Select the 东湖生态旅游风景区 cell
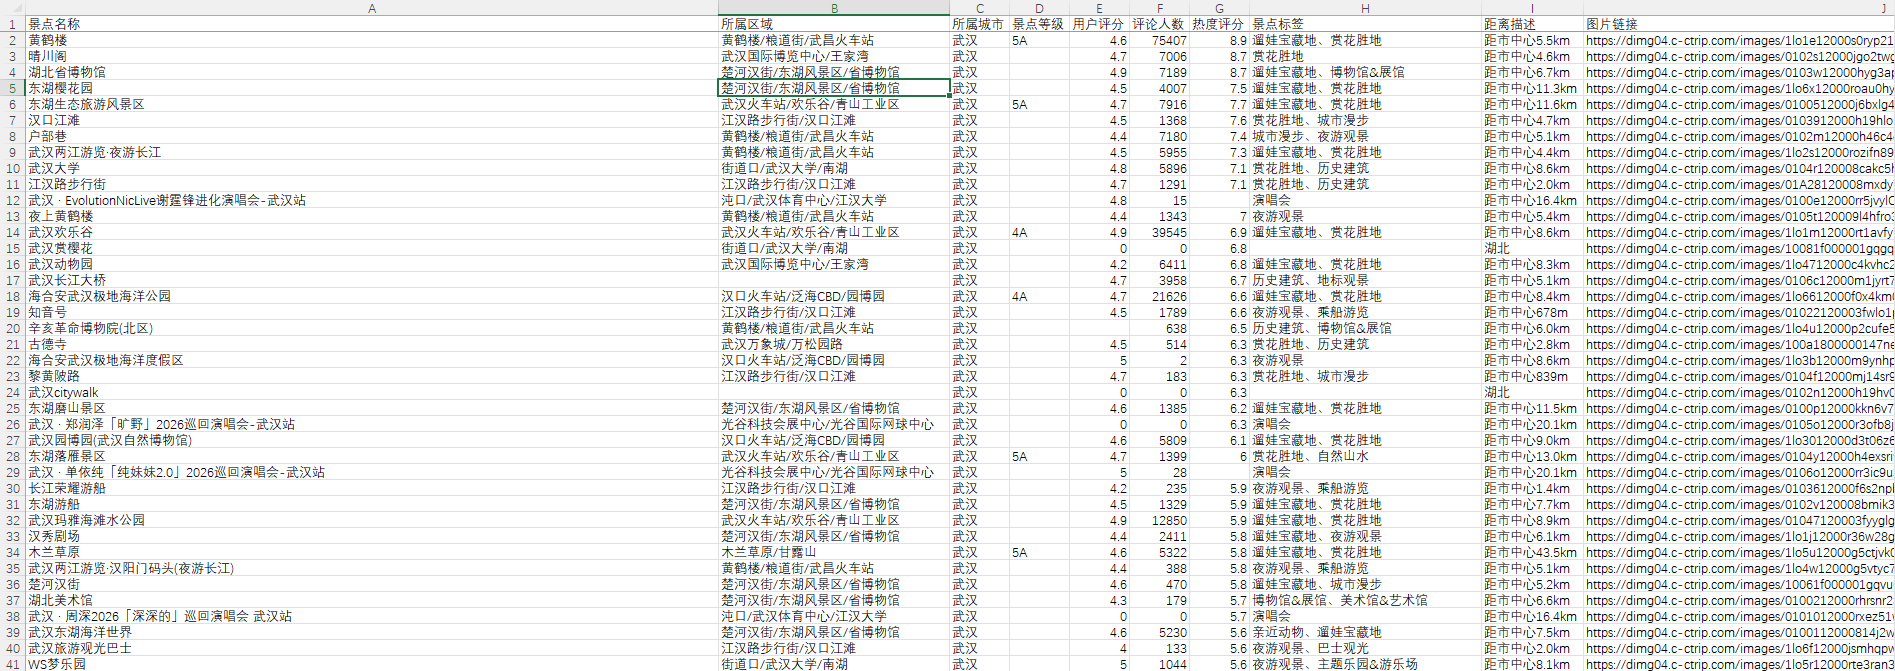1895x671 pixels. pos(372,104)
